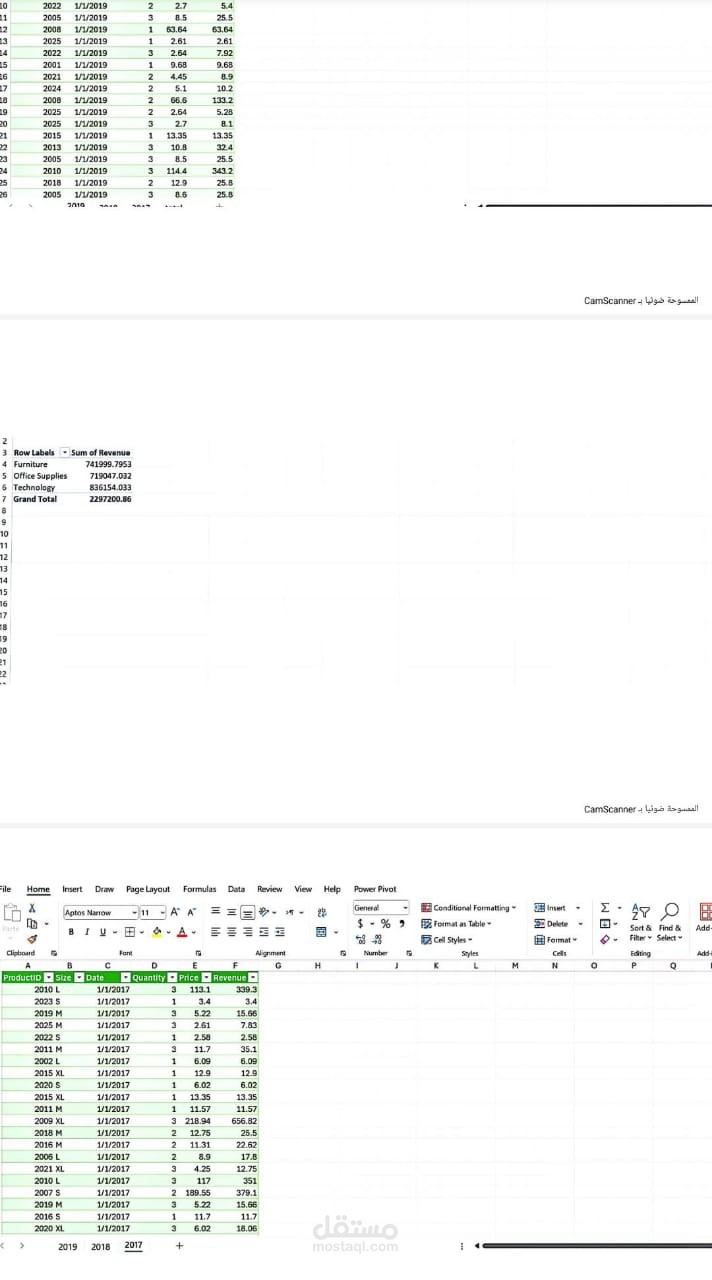Toggle Underline formatting

(102, 932)
